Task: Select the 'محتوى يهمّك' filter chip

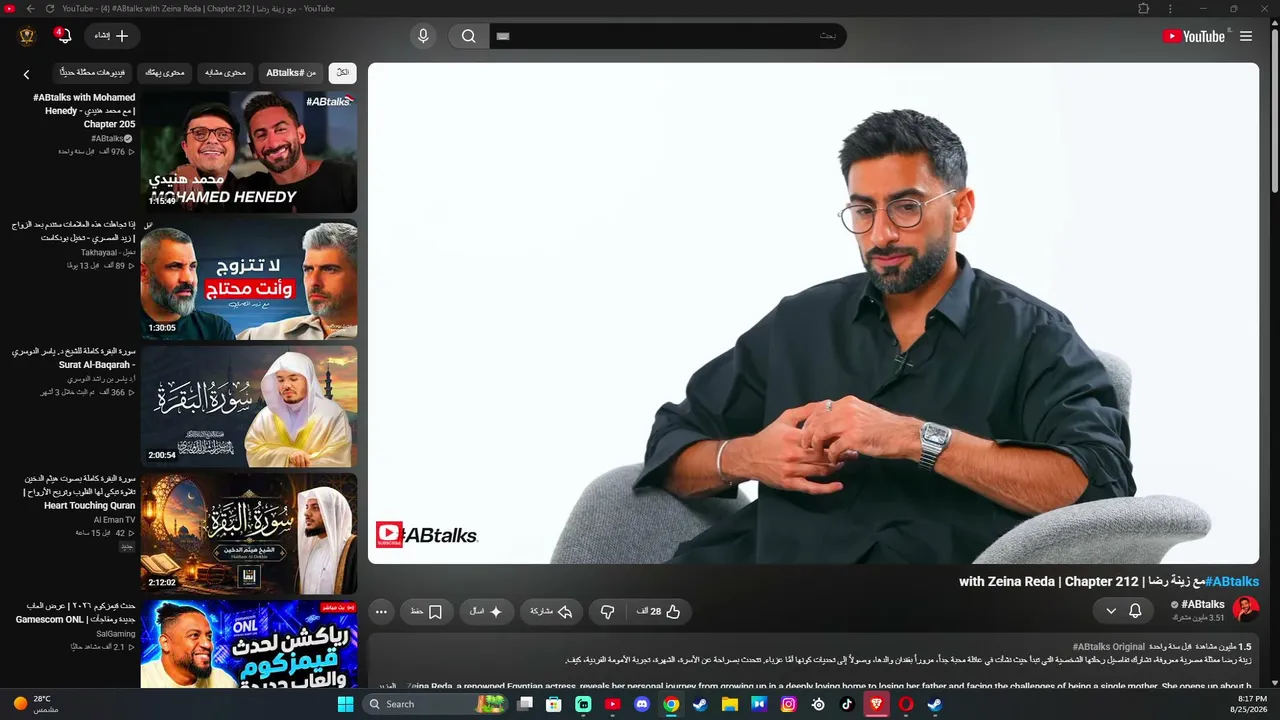Action: click(x=165, y=73)
